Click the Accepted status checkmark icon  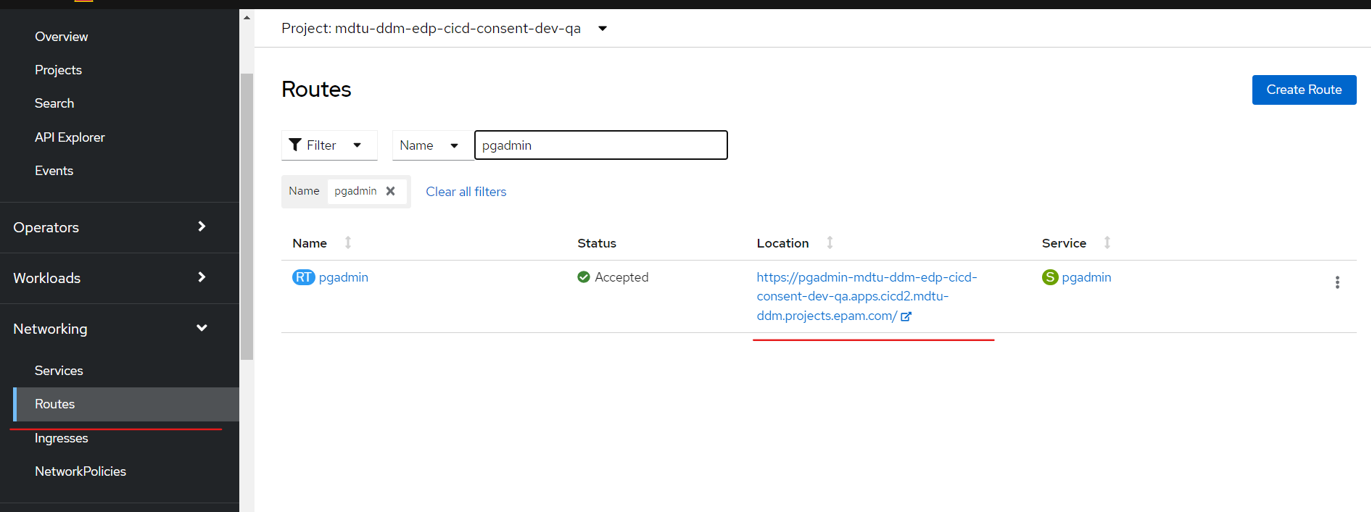point(584,277)
